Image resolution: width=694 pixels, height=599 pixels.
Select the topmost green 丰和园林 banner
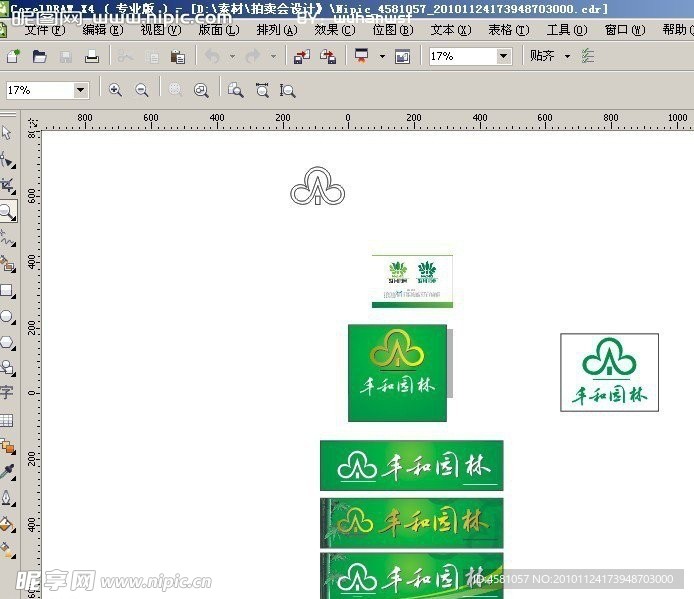(412, 465)
